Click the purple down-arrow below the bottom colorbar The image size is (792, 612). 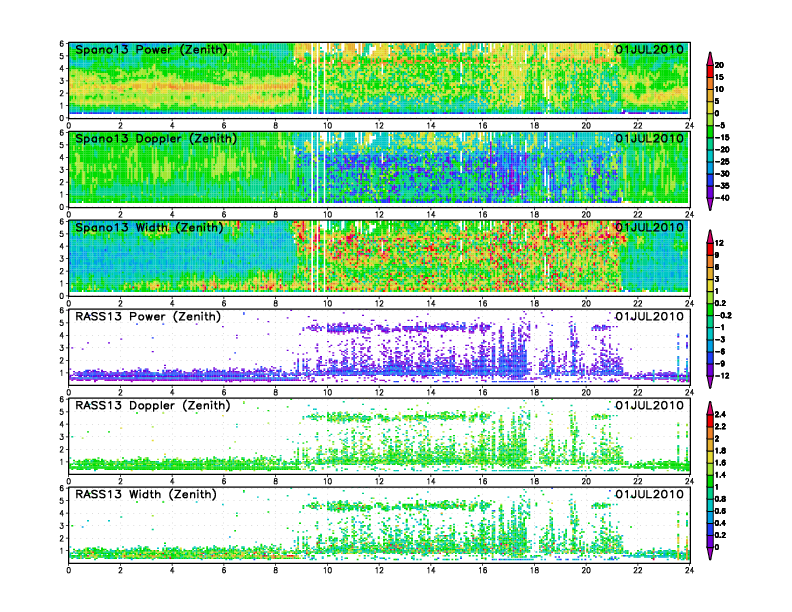[709, 554]
